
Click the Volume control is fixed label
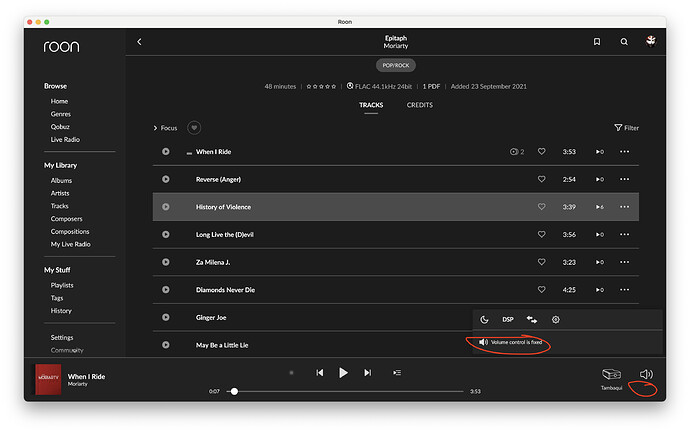coord(516,342)
